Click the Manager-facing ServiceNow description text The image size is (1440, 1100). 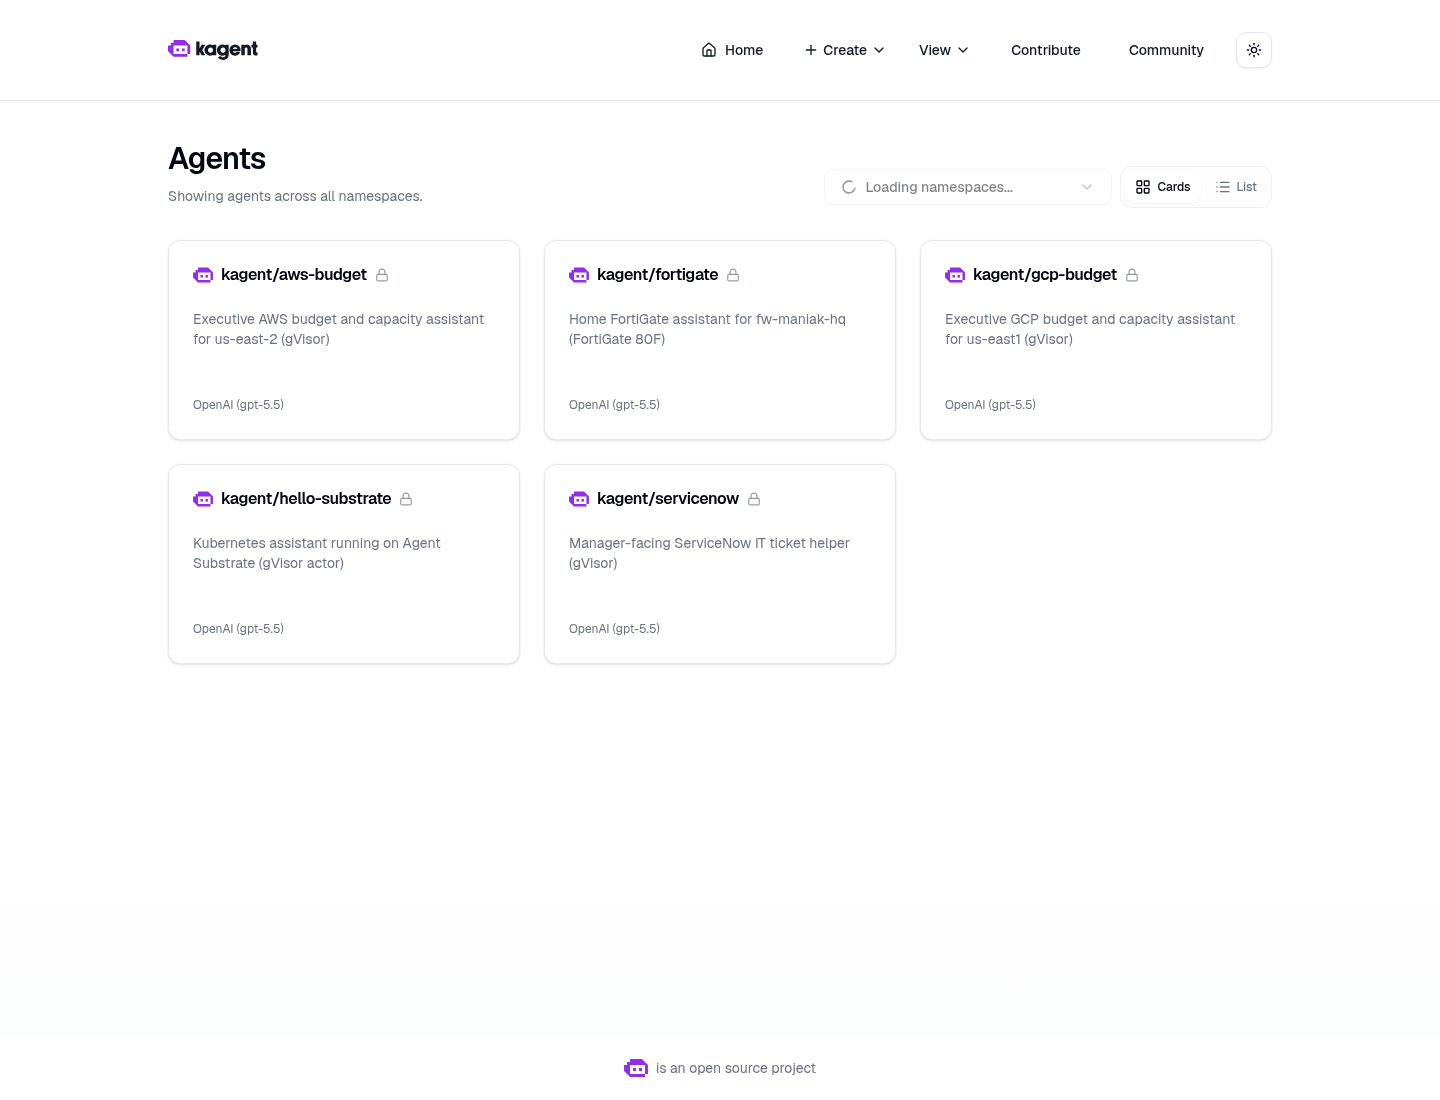pos(709,553)
